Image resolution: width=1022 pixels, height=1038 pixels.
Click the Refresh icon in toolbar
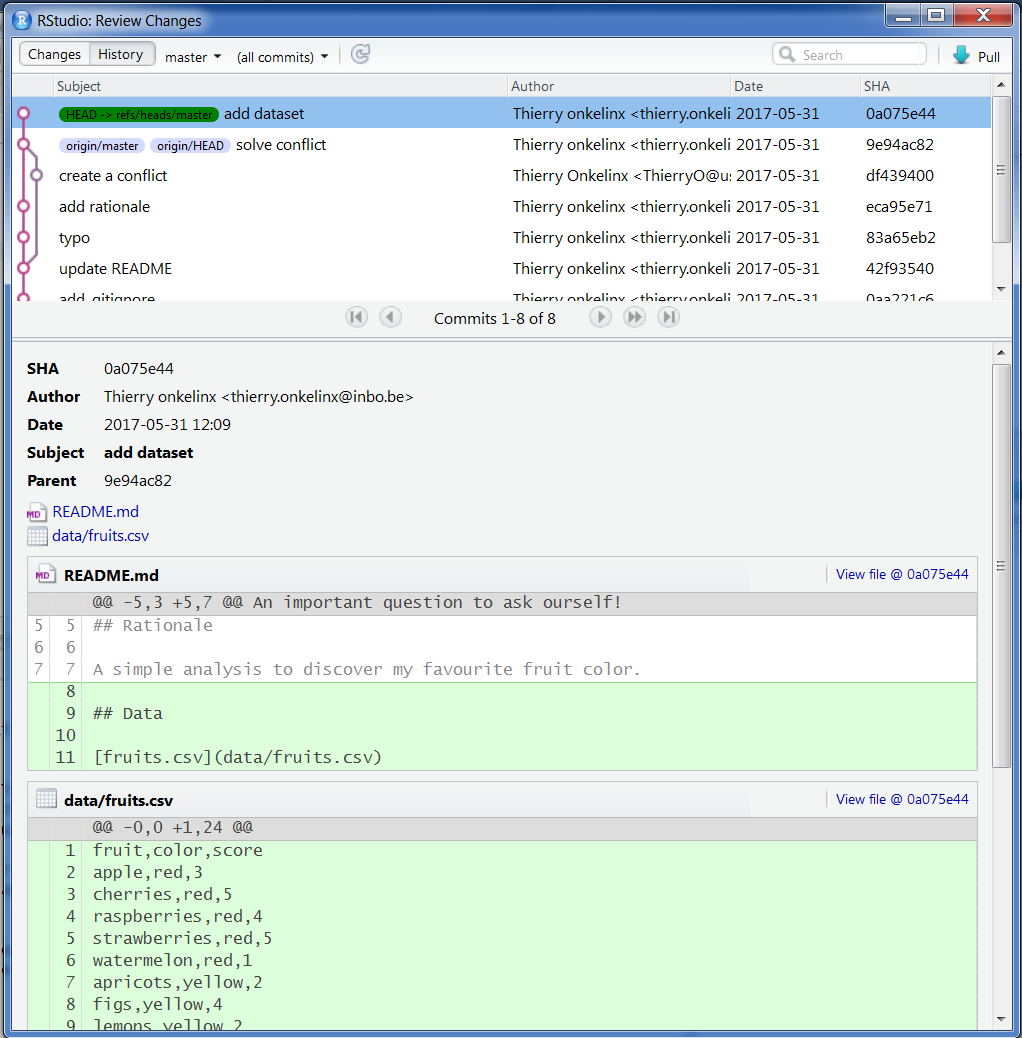click(361, 55)
